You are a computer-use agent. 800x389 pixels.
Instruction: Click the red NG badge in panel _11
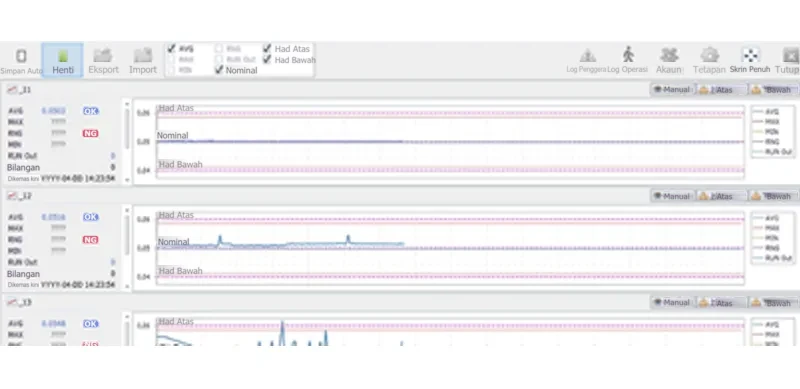tap(90, 133)
